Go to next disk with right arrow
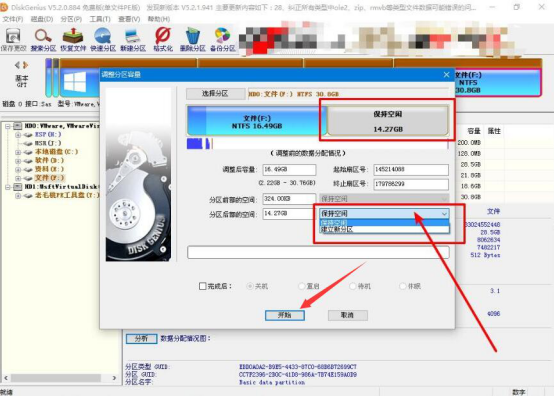 pyautogui.click(x=25, y=65)
